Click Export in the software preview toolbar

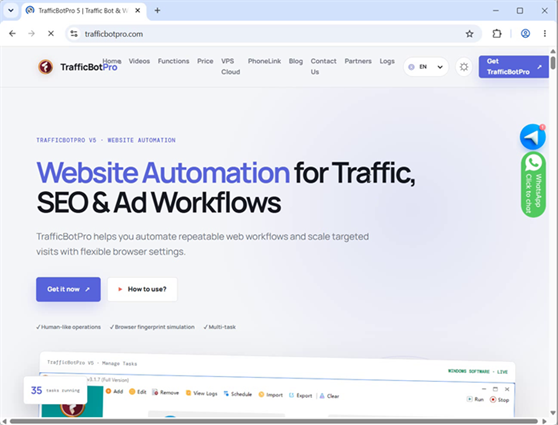(300, 395)
